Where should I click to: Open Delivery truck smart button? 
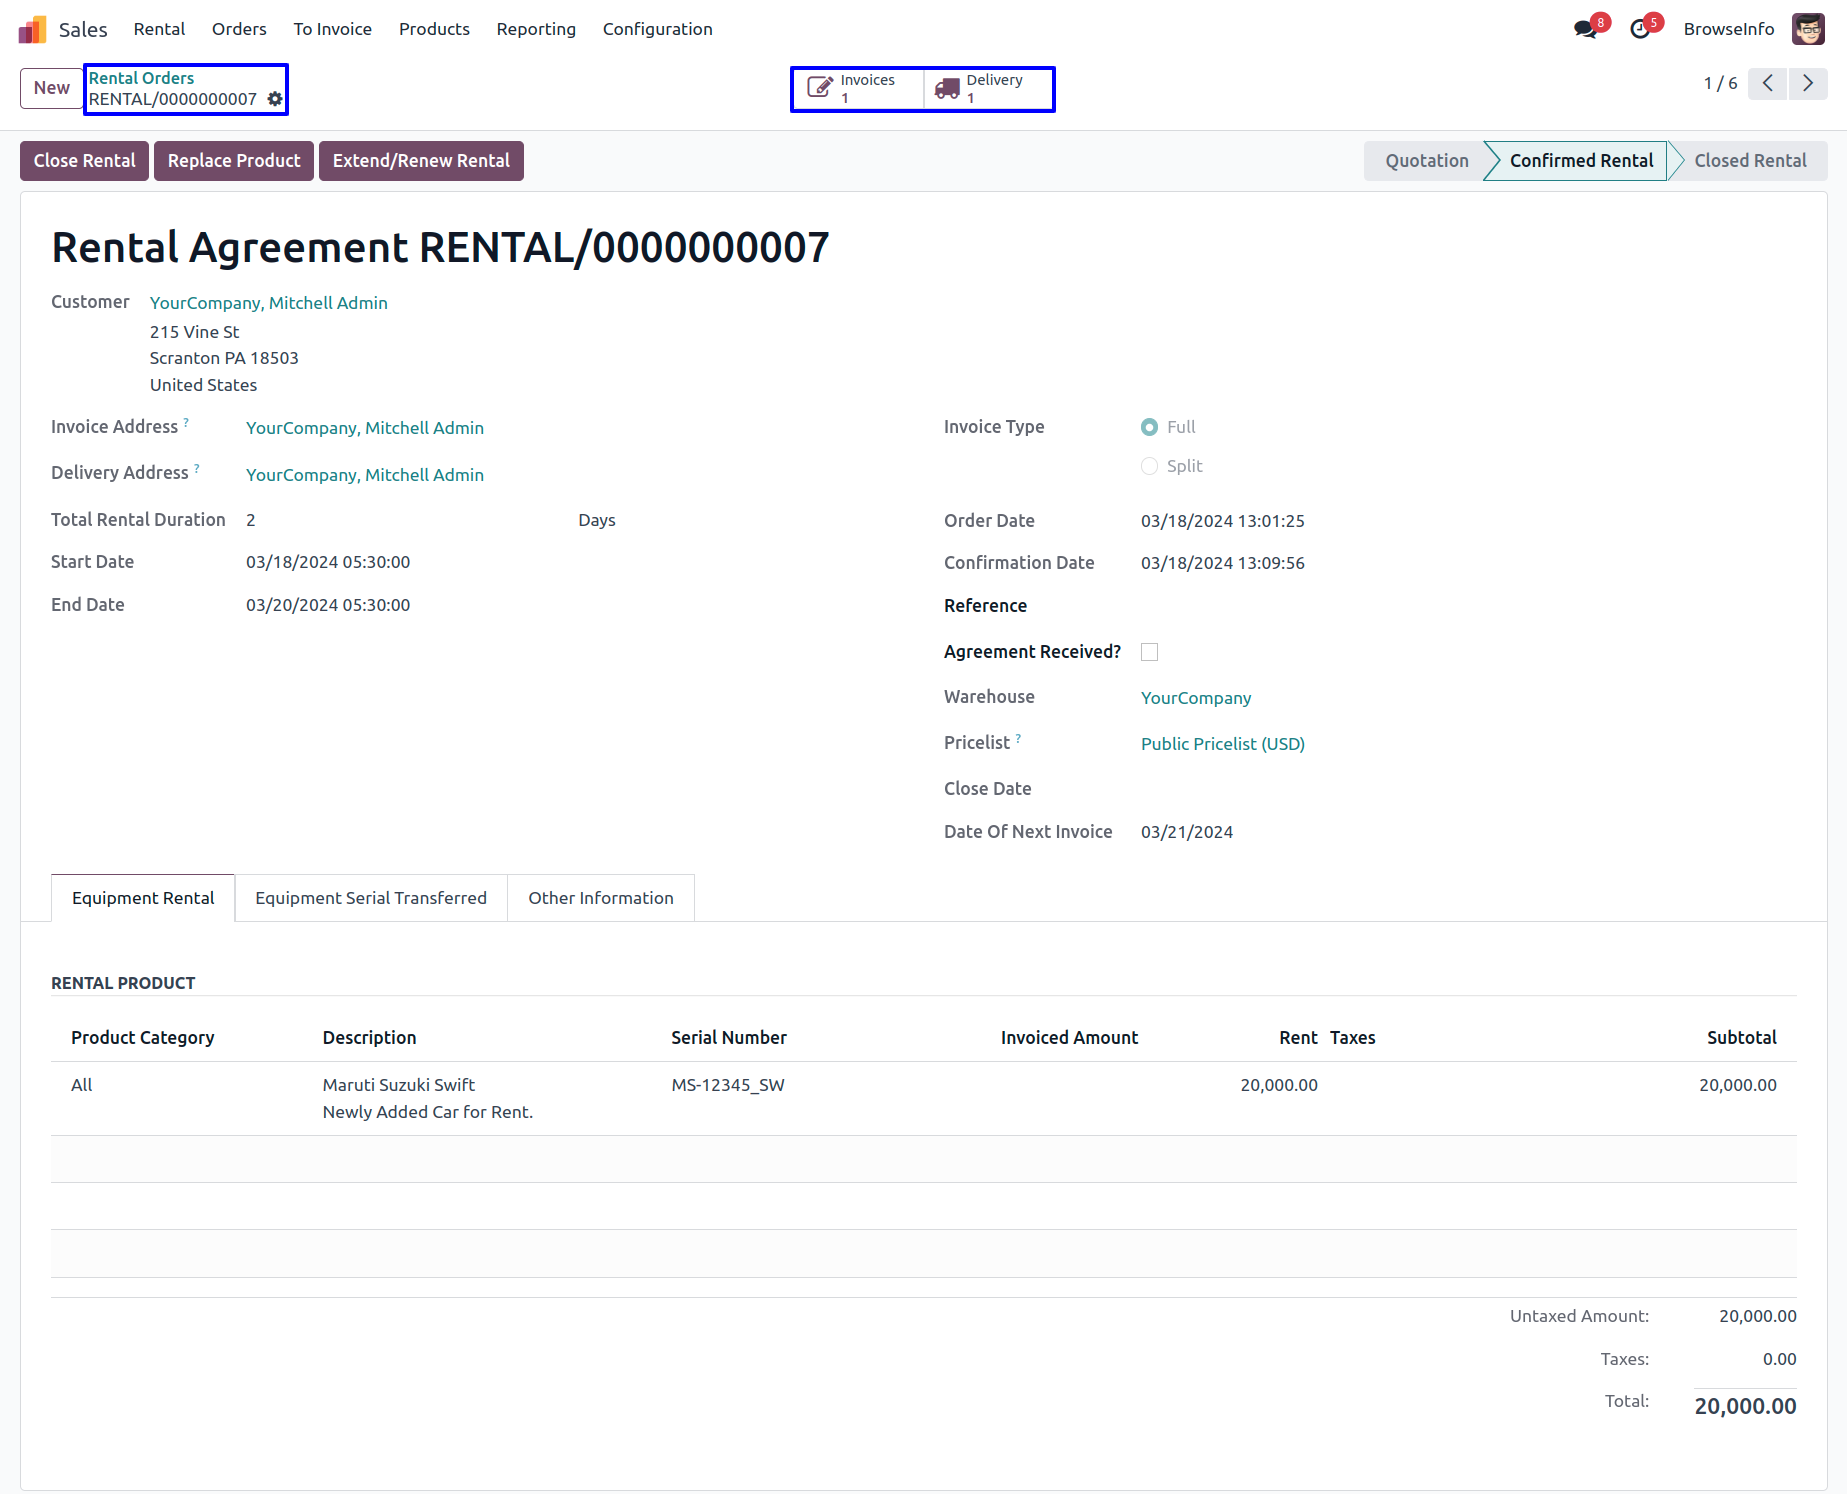987,89
